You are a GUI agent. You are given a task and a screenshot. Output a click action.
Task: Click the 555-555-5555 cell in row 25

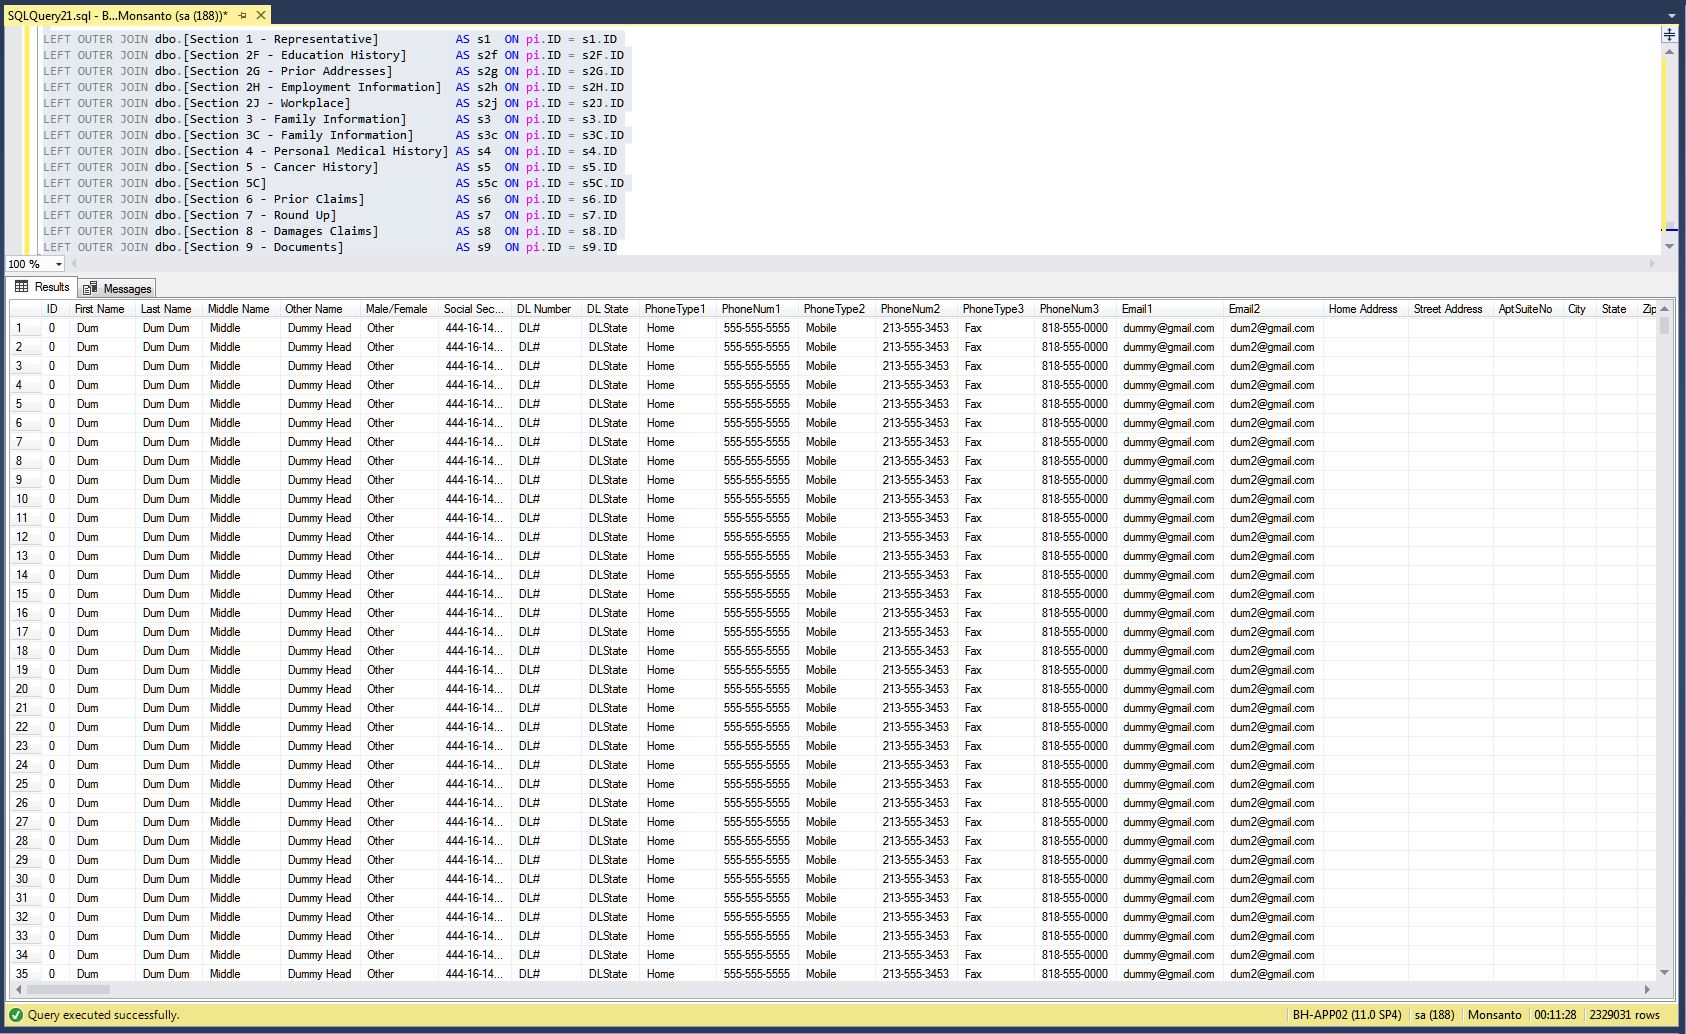coord(757,784)
